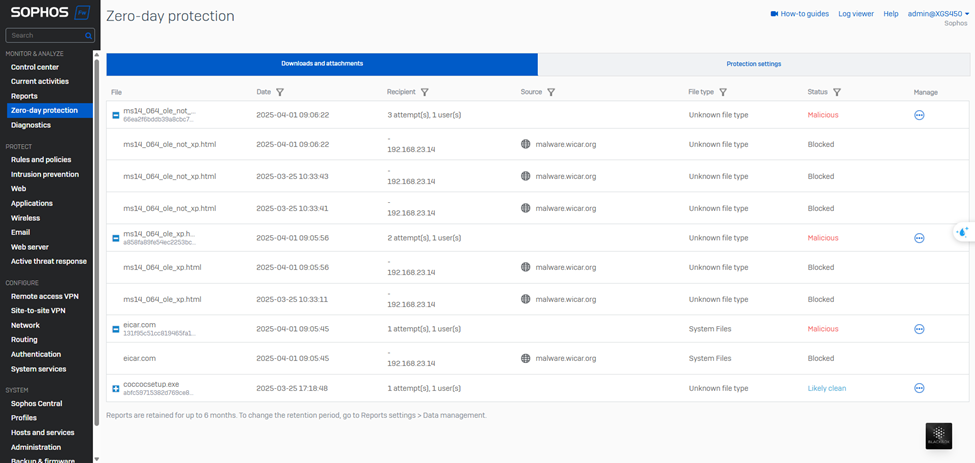Open the File type filter
This screenshot has height=463, width=975.
click(x=723, y=92)
